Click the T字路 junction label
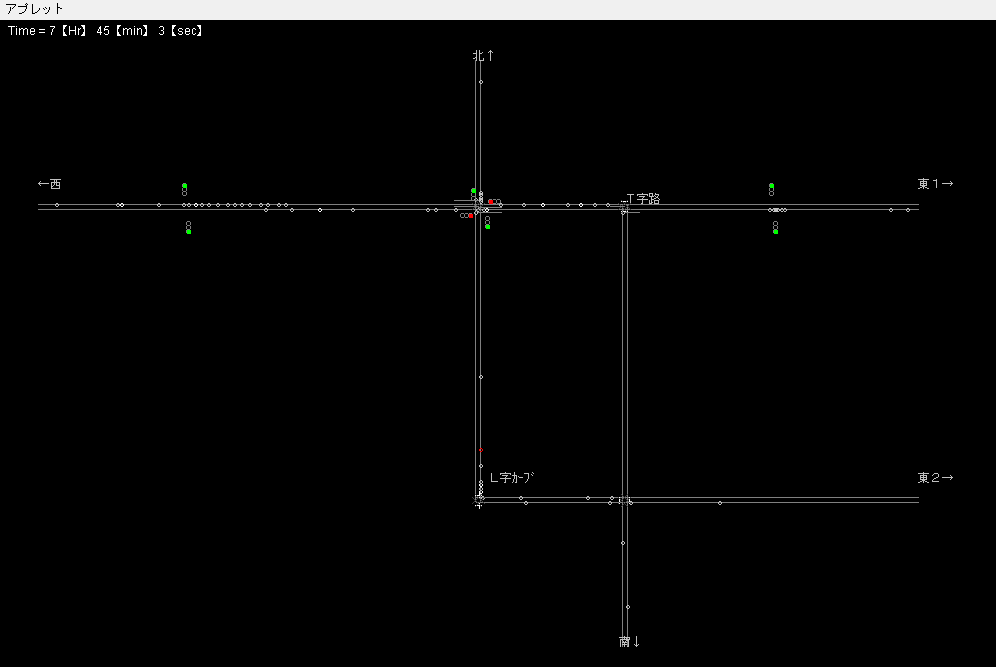Viewport: 996px width, 667px height. pyautogui.click(x=643, y=198)
